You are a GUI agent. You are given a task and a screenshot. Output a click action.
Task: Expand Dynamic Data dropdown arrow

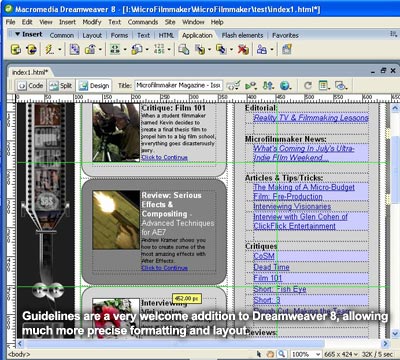pos(60,50)
